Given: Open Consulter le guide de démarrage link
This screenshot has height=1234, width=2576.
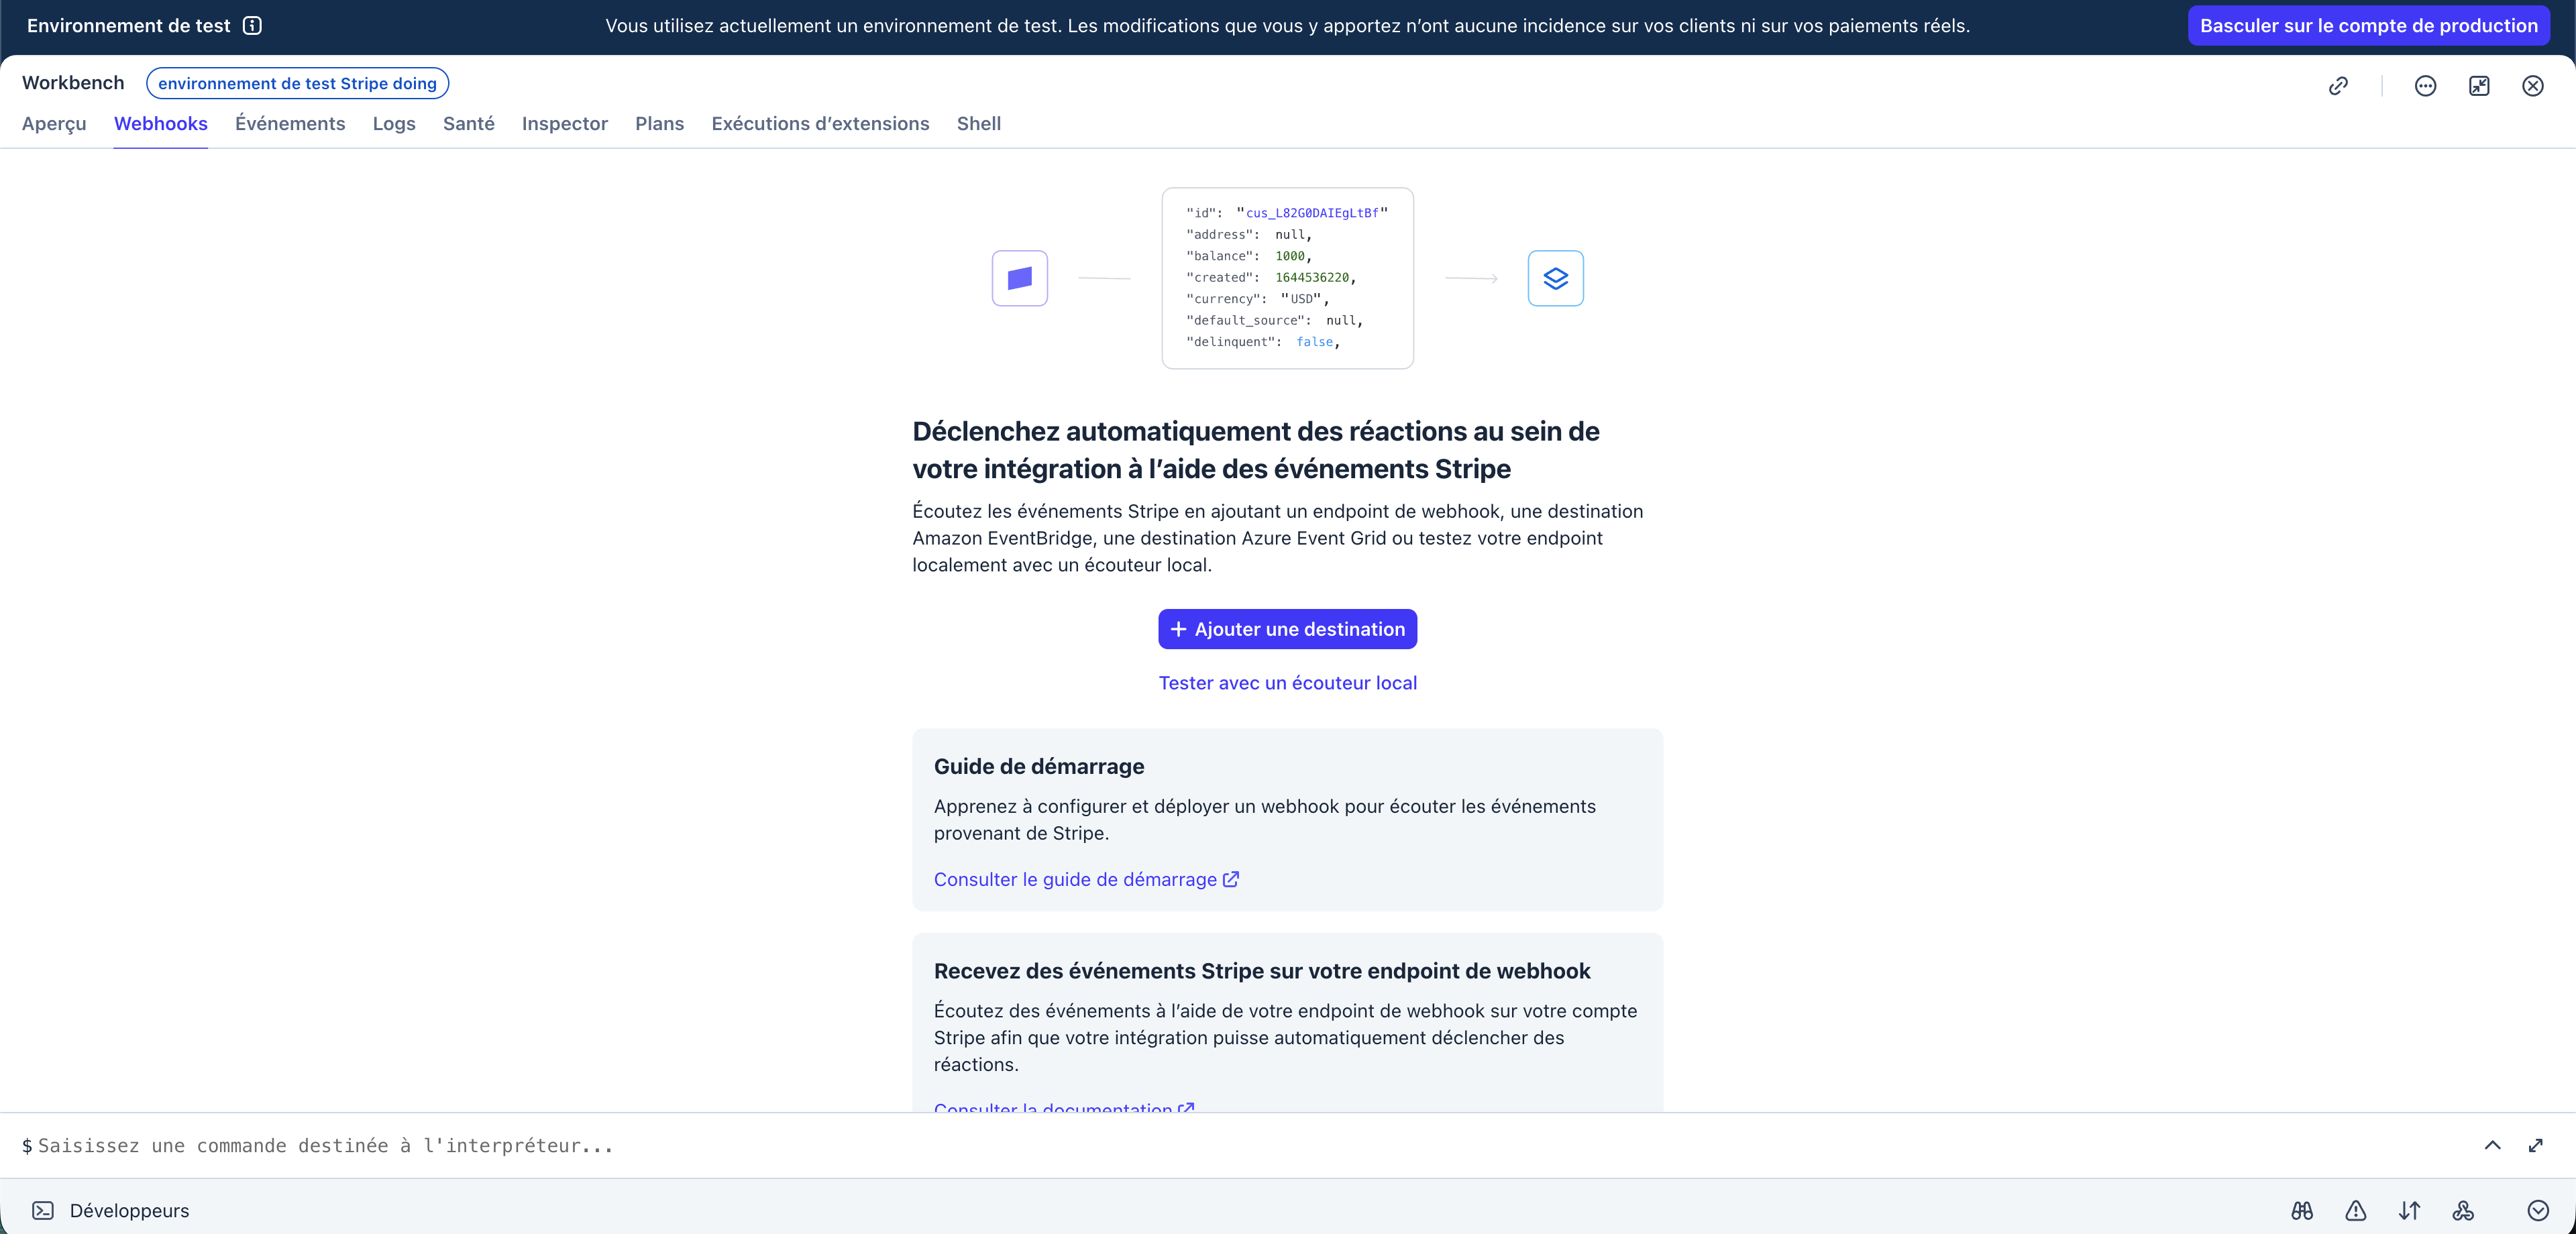Looking at the screenshot, I should pos(1087,880).
